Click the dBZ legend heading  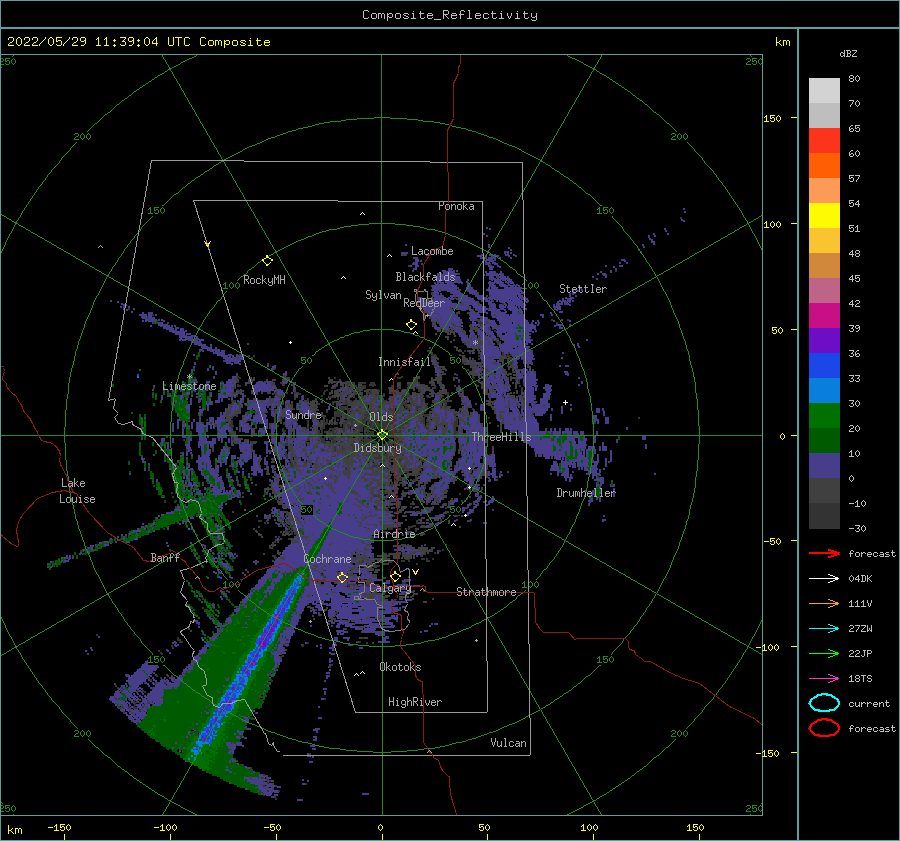848,54
